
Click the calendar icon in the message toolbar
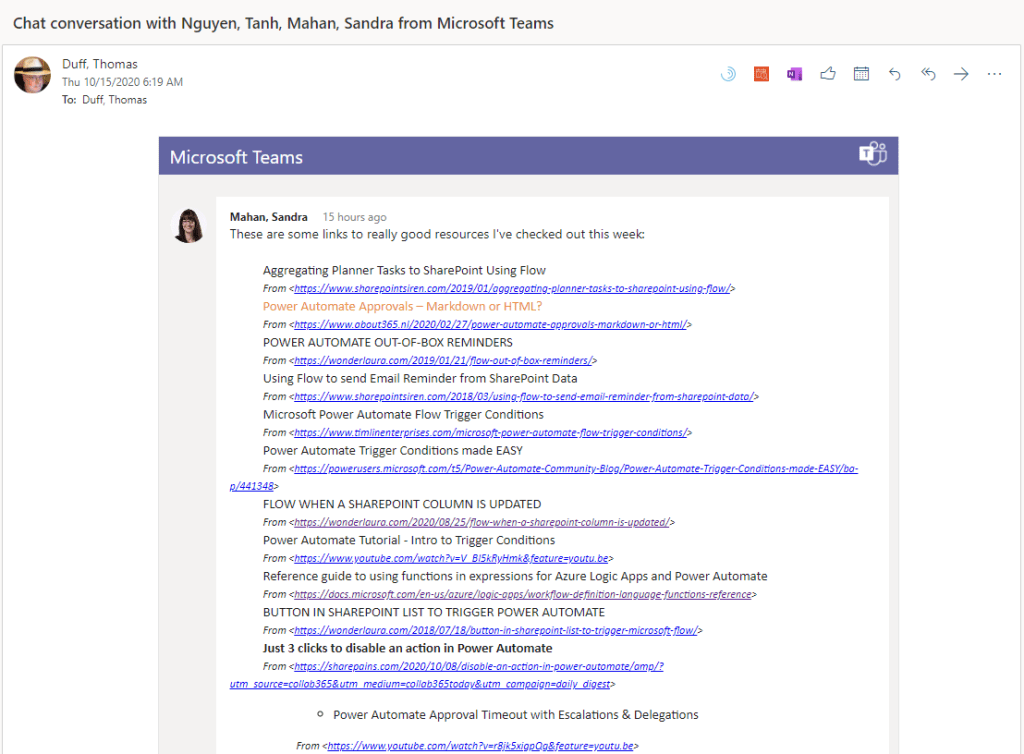coord(861,74)
